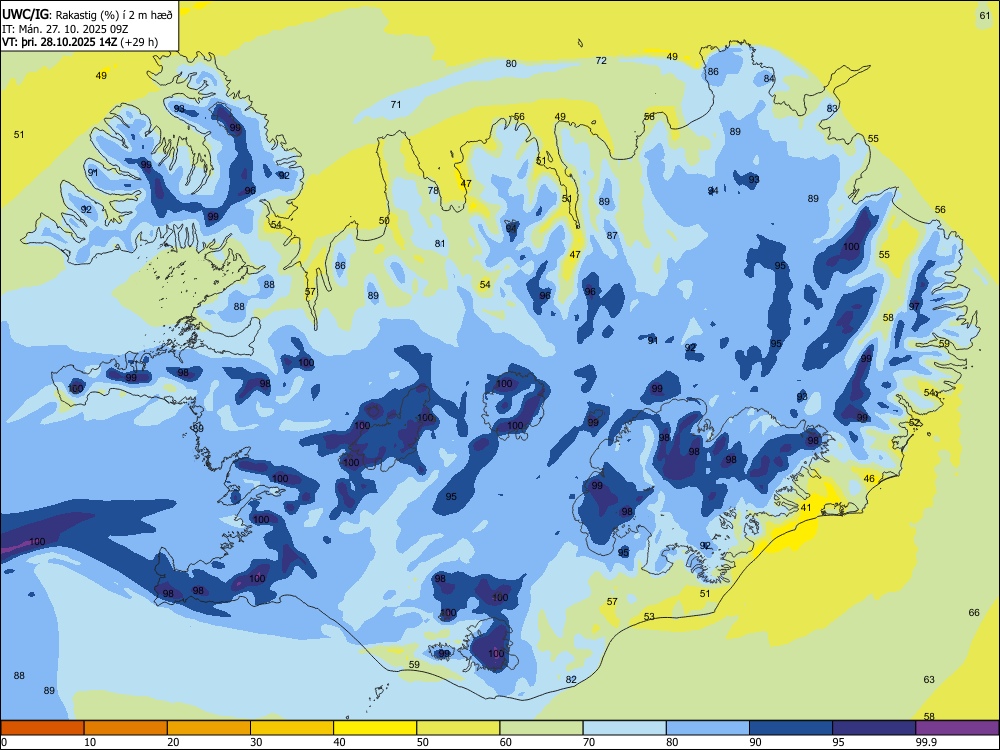Click the bright yellow 40–50 legend swatch
Screen dimensions: 1000x750
click(375, 728)
